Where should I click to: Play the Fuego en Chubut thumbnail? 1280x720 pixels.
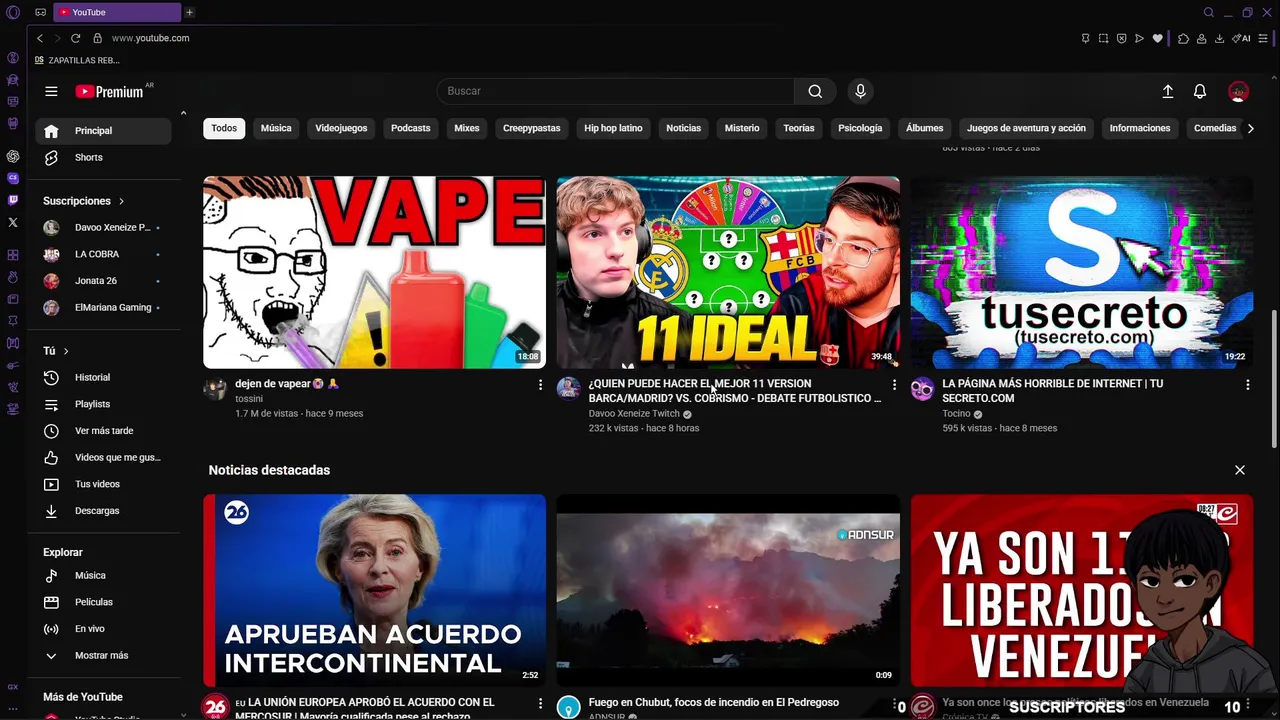[728, 590]
